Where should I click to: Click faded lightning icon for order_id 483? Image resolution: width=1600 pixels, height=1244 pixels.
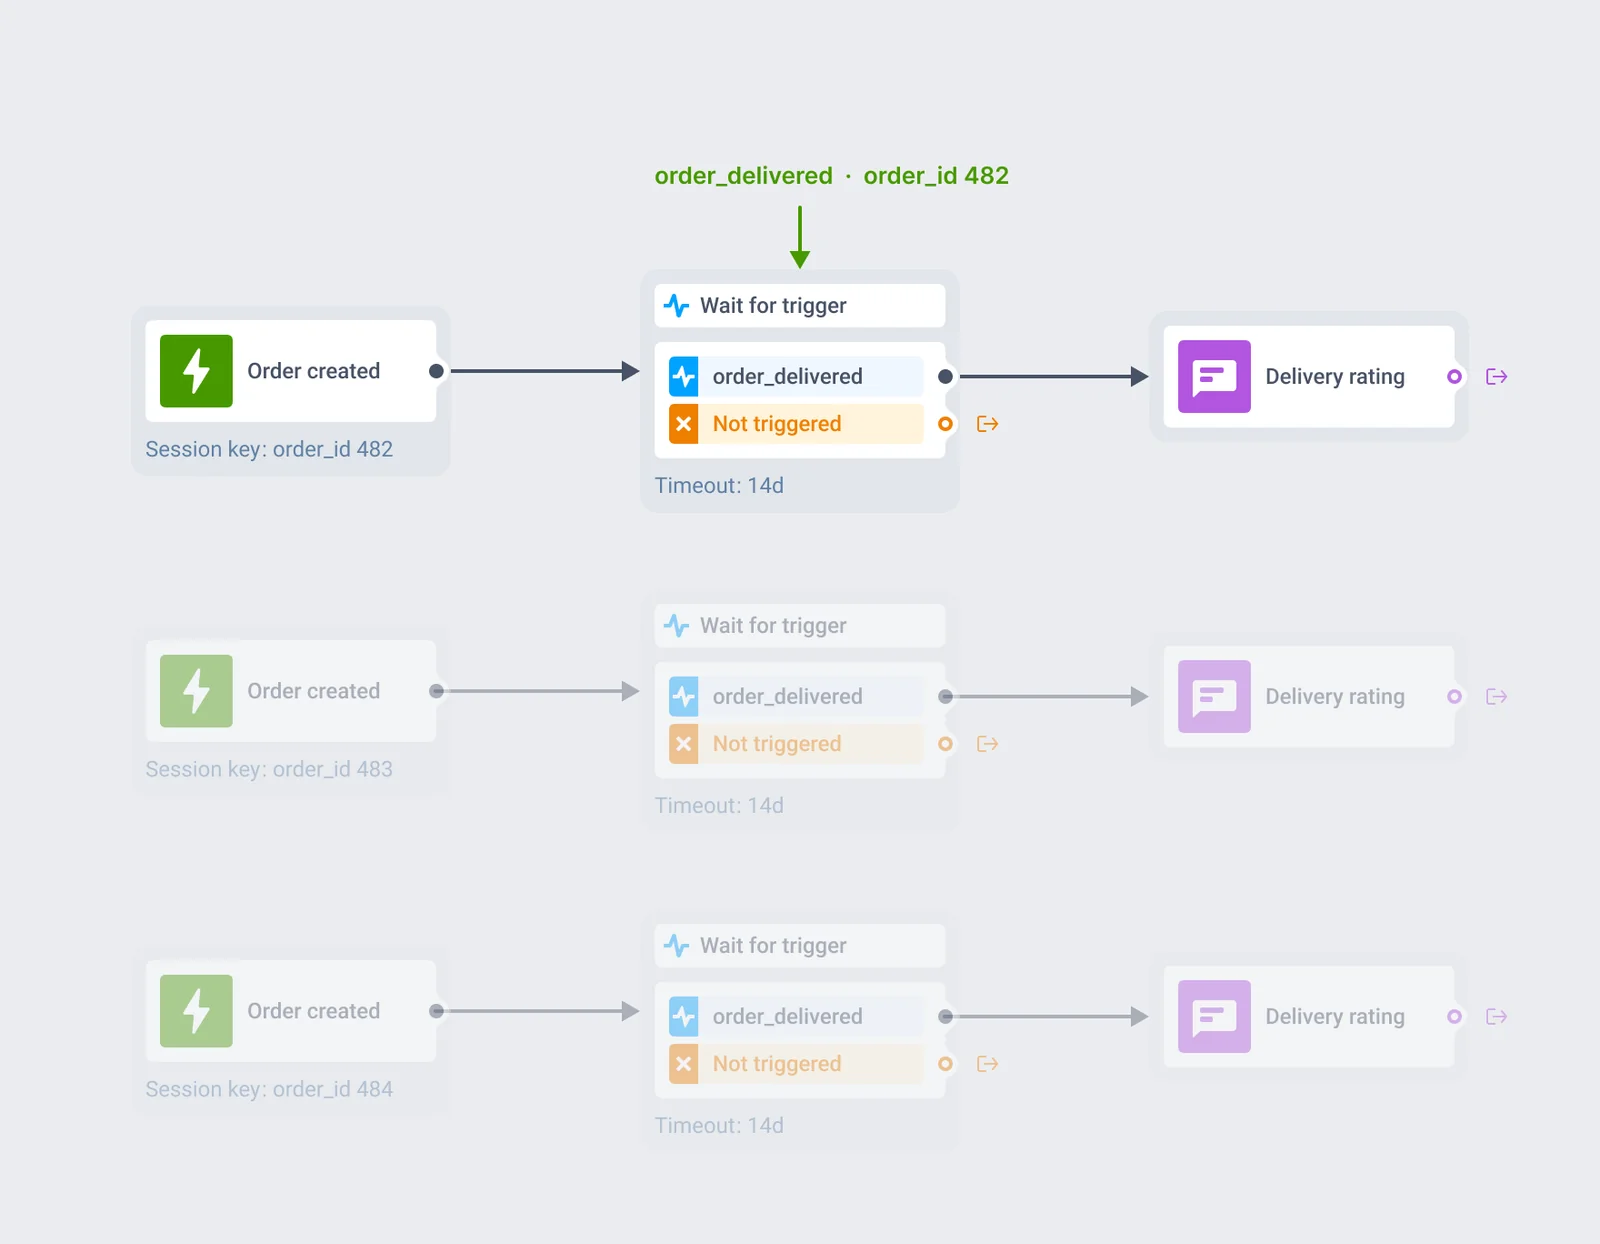196,691
